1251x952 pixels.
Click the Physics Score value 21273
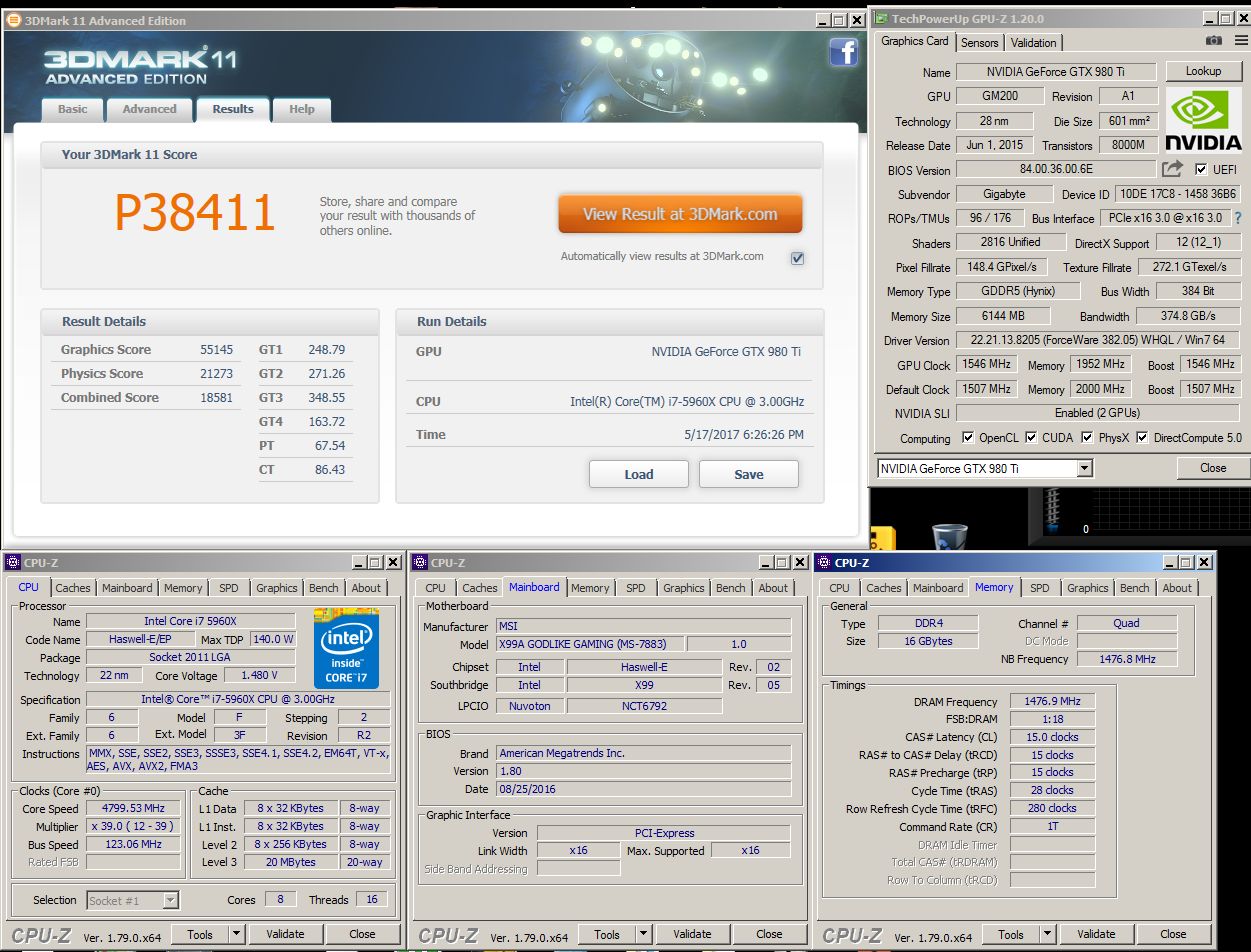click(216, 373)
